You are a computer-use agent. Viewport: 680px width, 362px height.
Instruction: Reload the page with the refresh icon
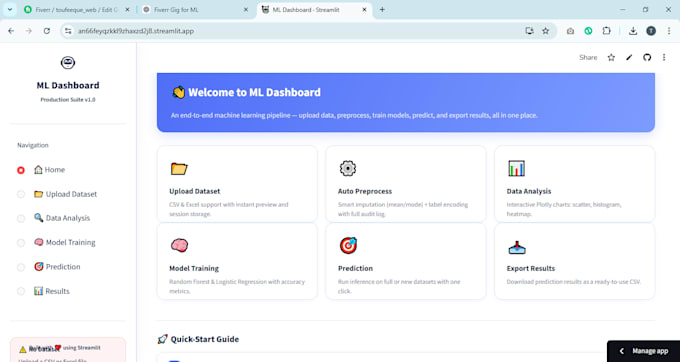[x=47, y=31]
